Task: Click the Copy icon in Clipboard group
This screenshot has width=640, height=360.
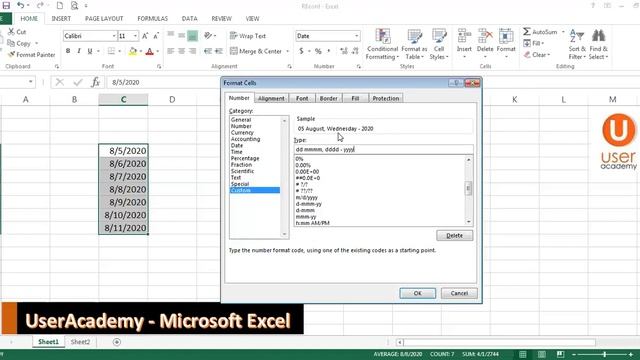Action: [x=11, y=43]
